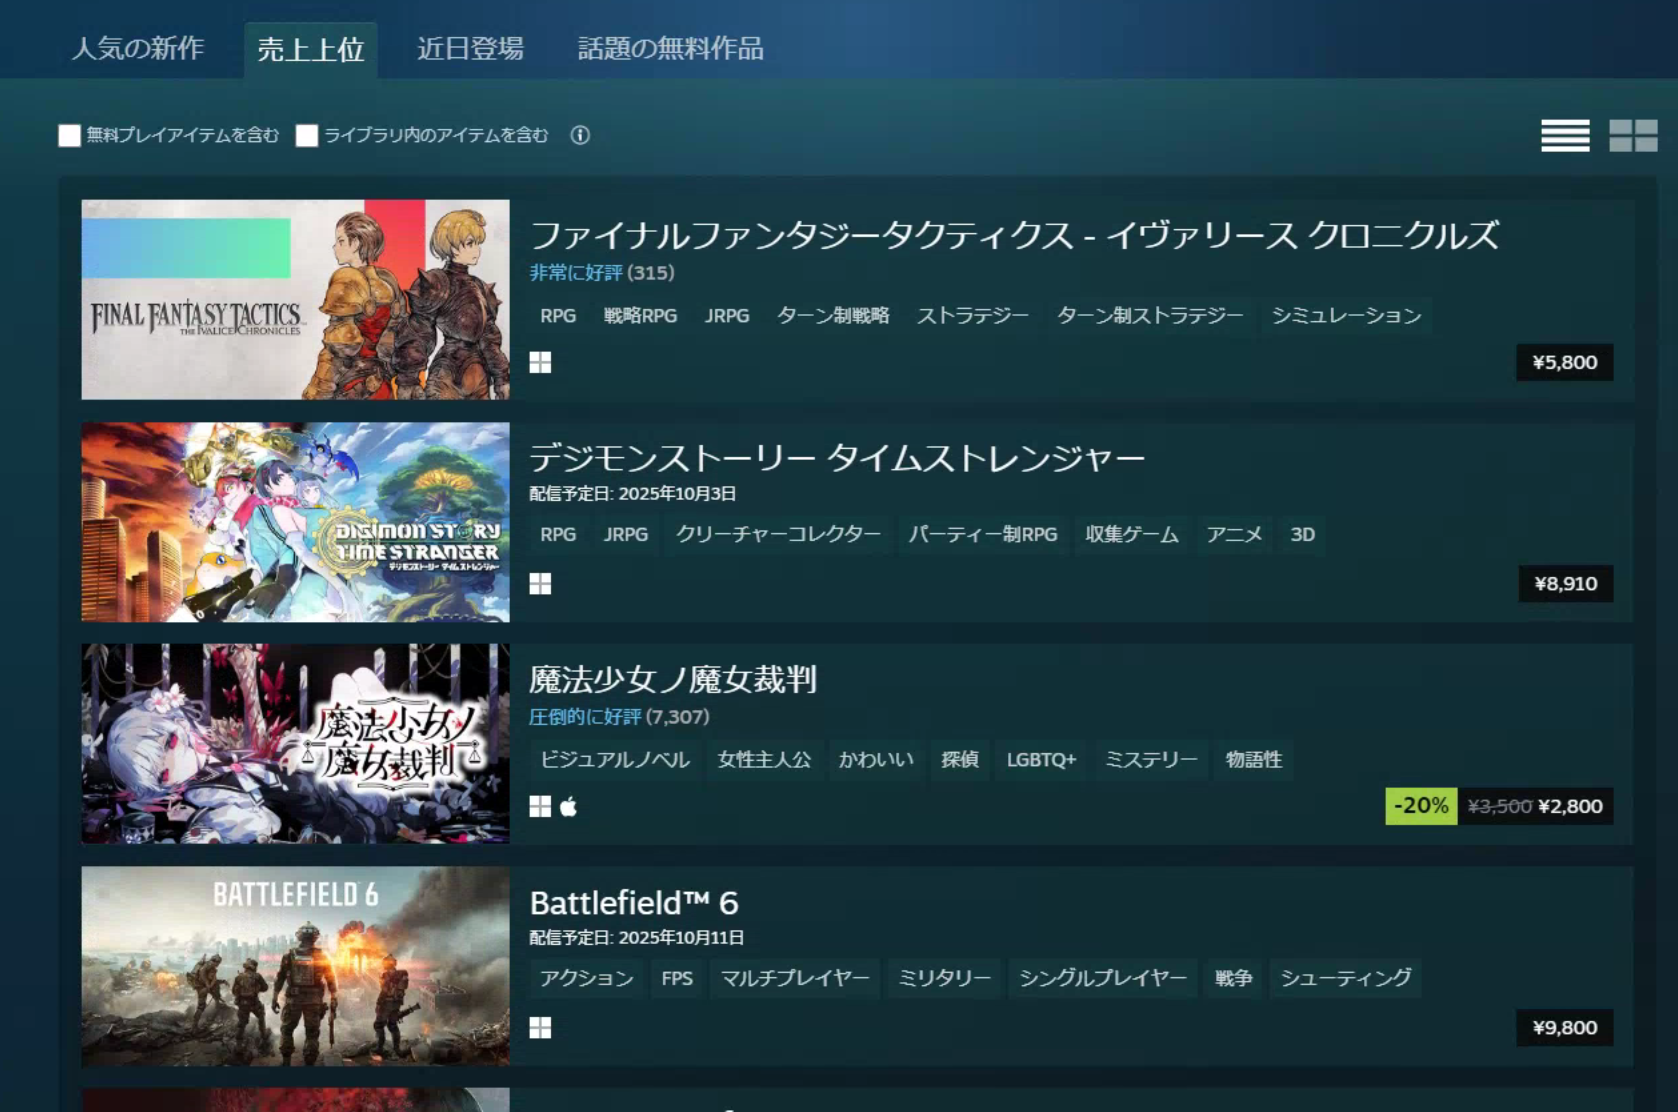
Task: Click Apple macOS icon for 魔法少女ノ魔女裁判
Action: tap(569, 806)
